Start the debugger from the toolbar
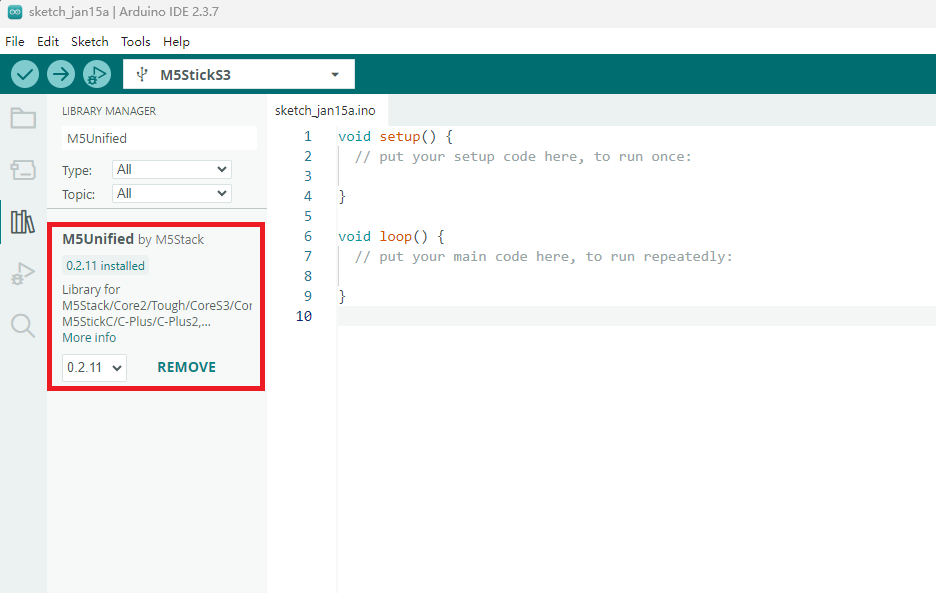 (96, 74)
